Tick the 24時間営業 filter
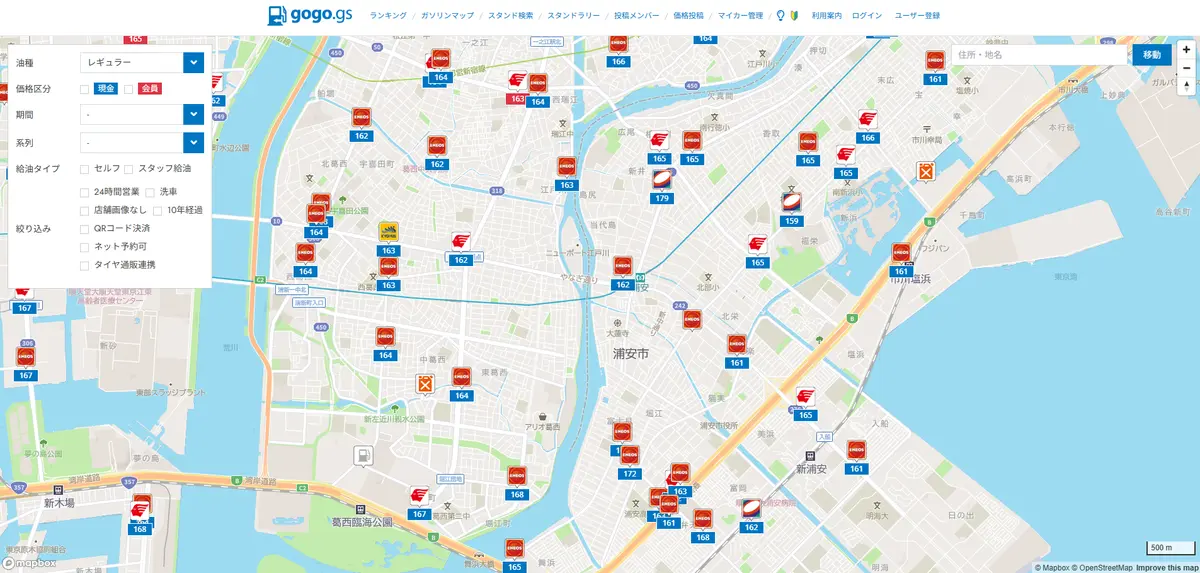1200x573 pixels. point(85,191)
